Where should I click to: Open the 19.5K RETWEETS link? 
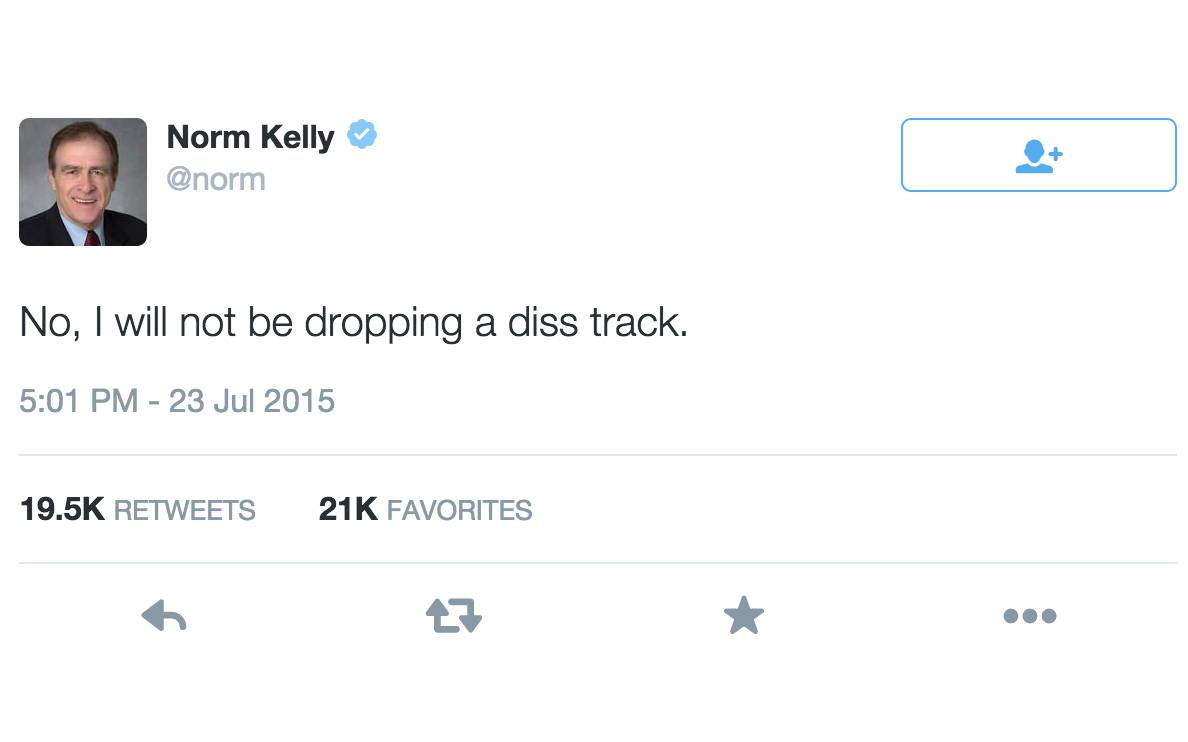click(x=138, y=510)
